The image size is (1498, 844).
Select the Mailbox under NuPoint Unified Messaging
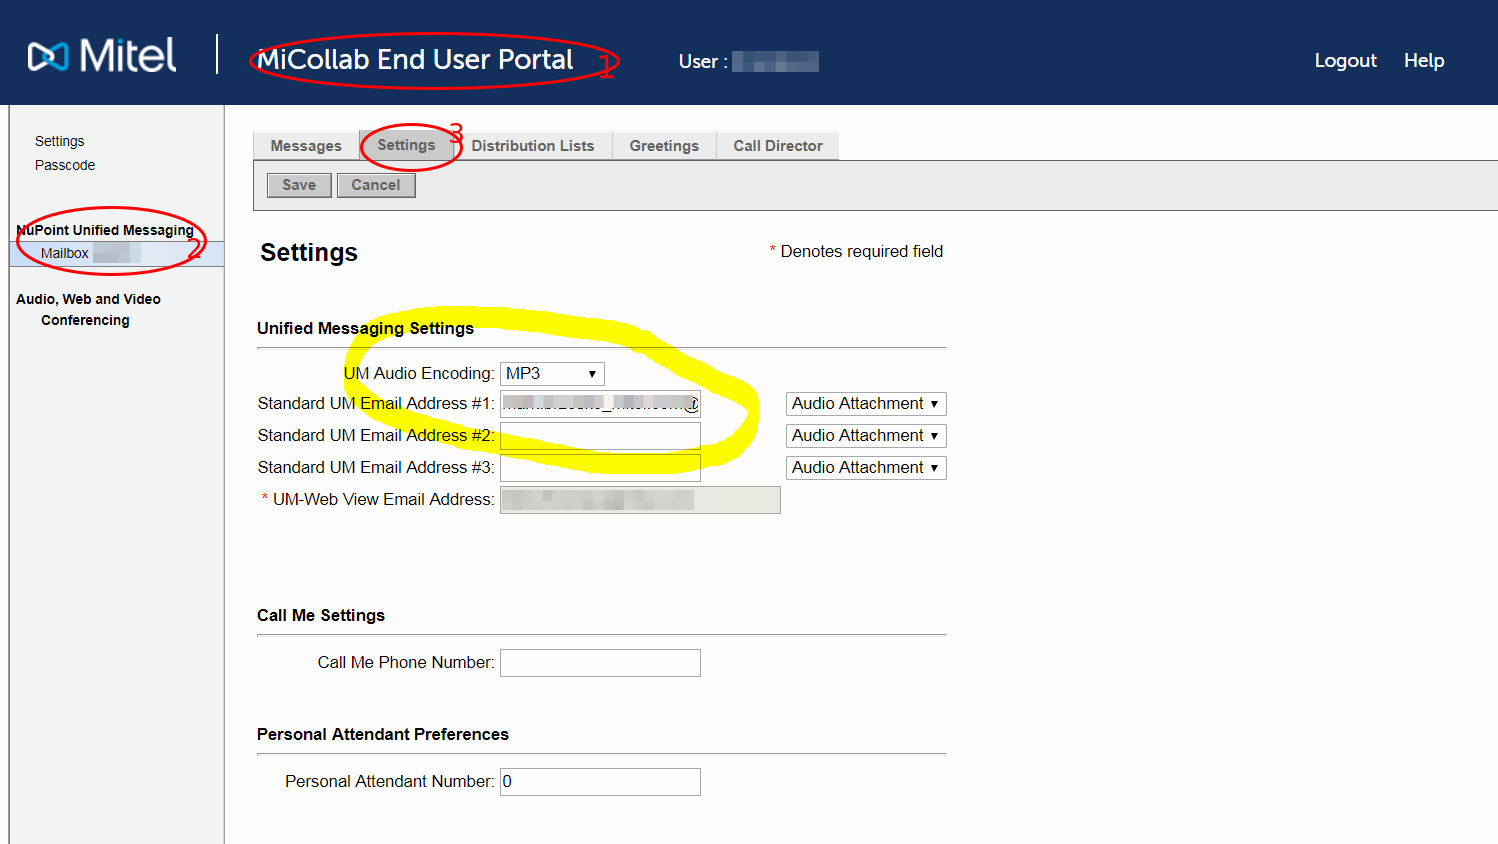pyautogui.click(x=66, y=253)
